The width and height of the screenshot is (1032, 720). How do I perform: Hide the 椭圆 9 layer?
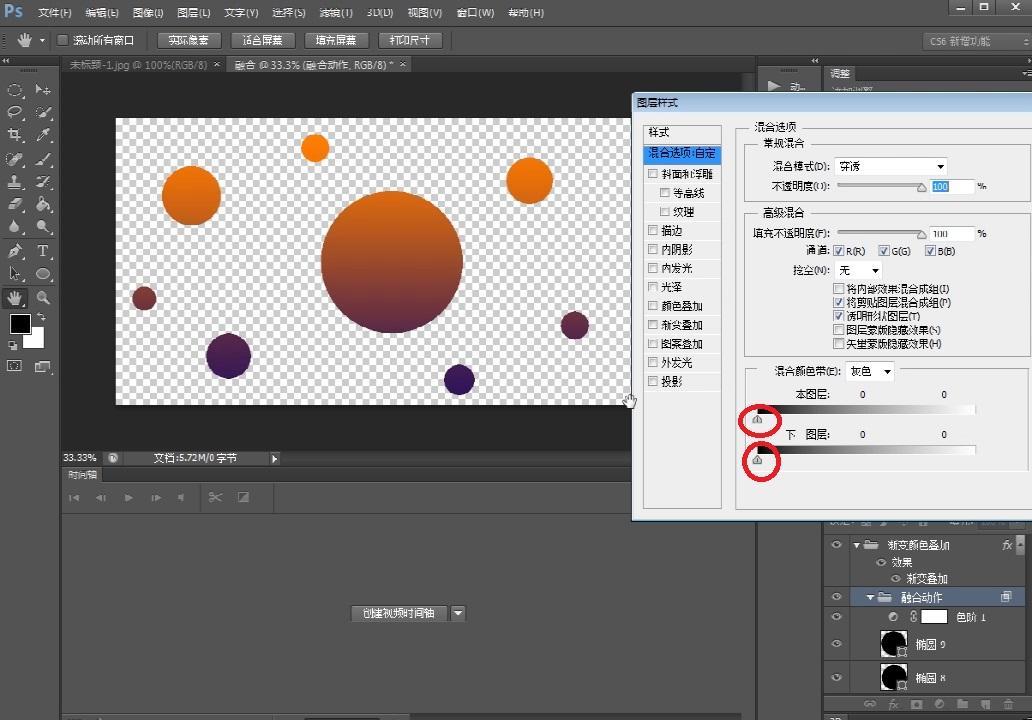point(836,645)
